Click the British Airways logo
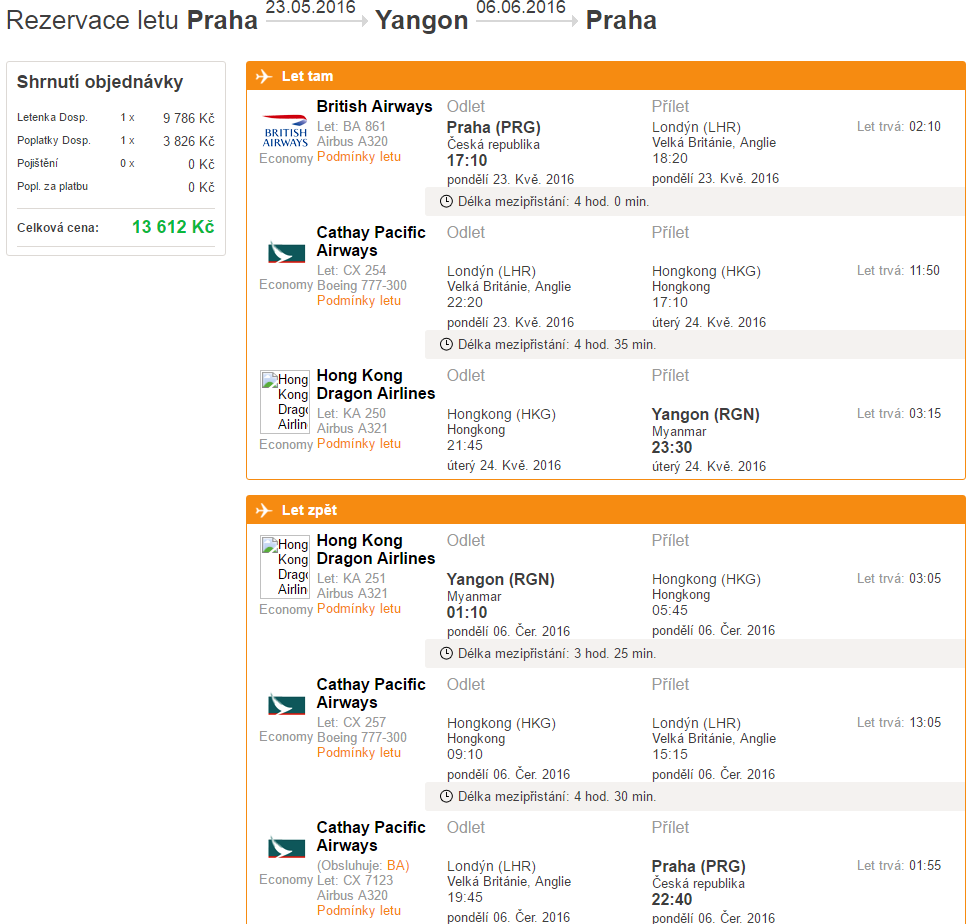 point(285,131)
